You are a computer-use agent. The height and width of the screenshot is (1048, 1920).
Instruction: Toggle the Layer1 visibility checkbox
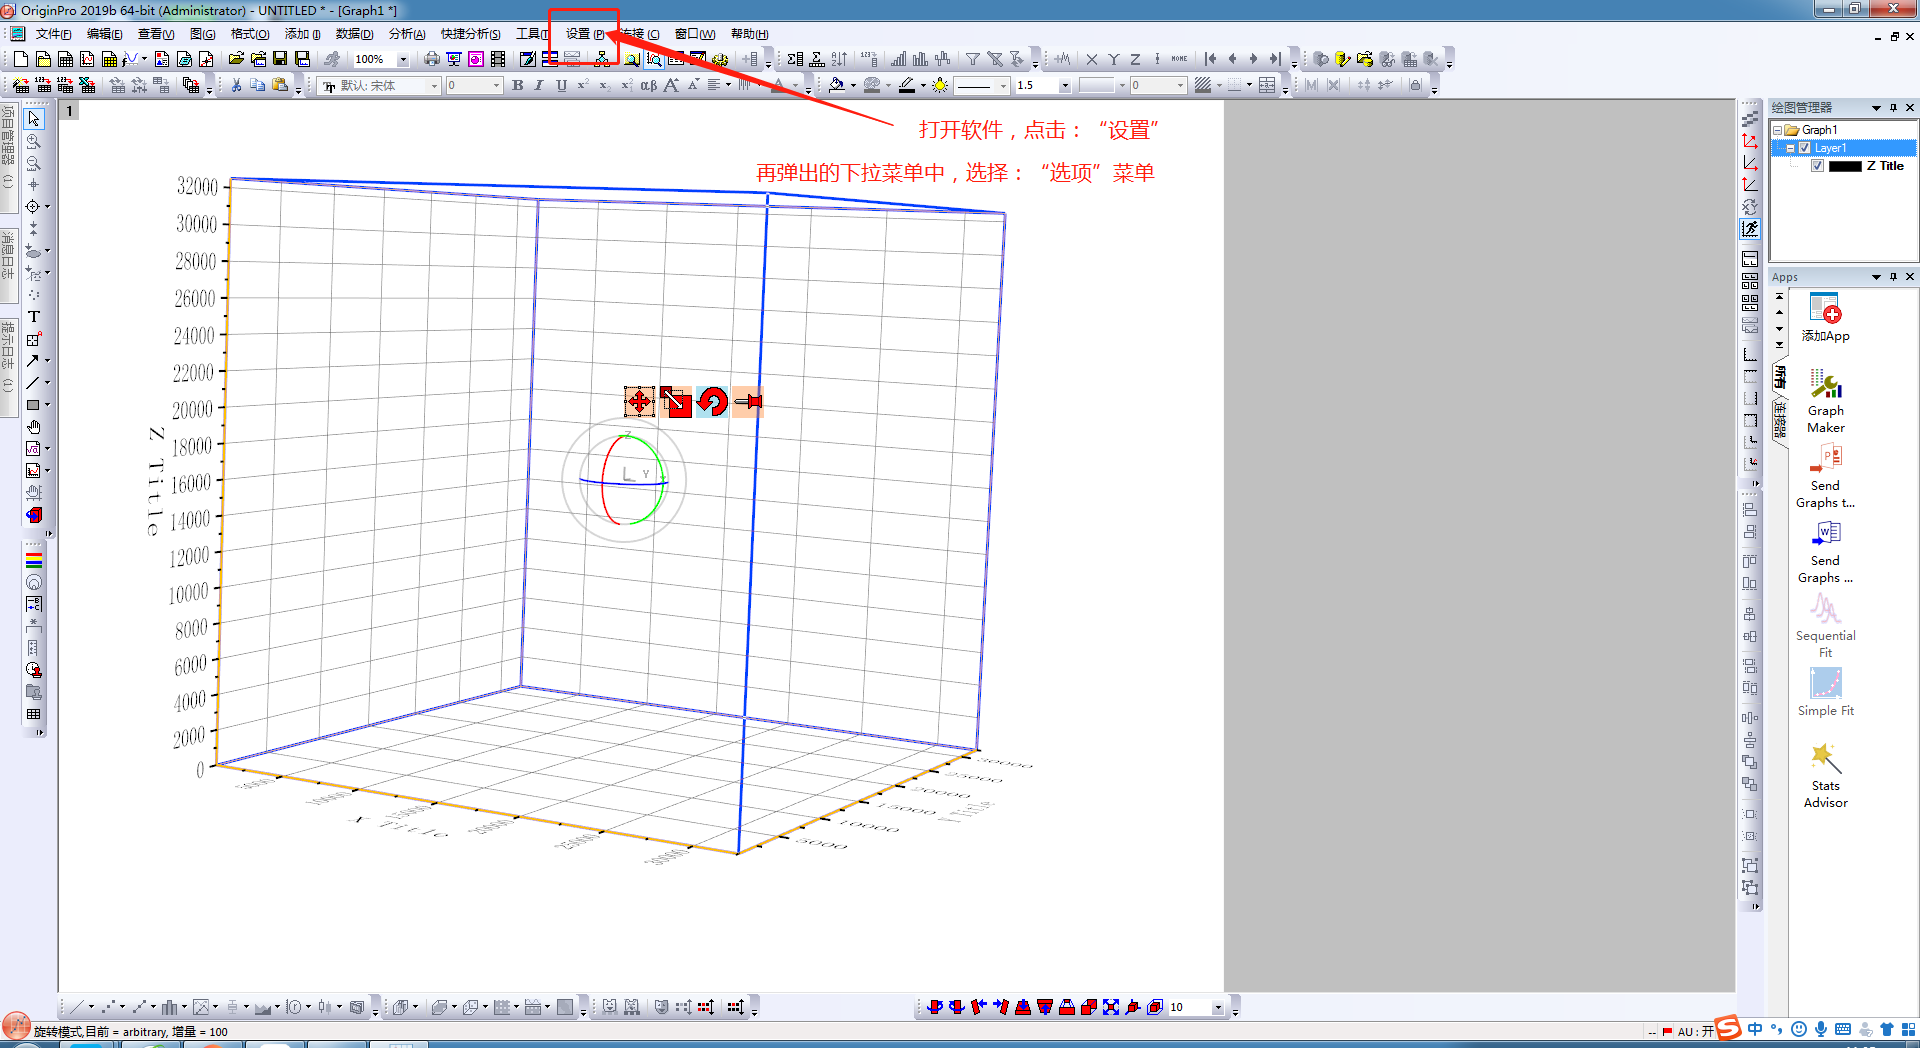click(1804, 148)
